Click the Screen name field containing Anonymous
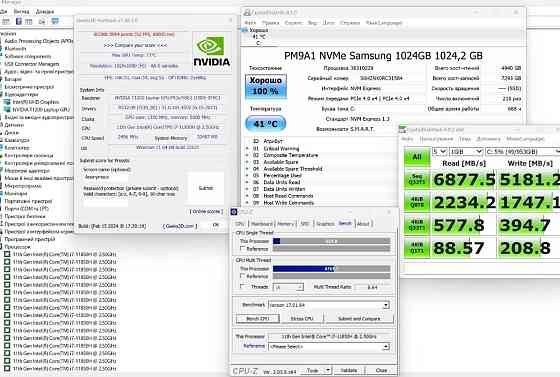The width and height of the screenshot is (560, 377). [x=106, y=177]
